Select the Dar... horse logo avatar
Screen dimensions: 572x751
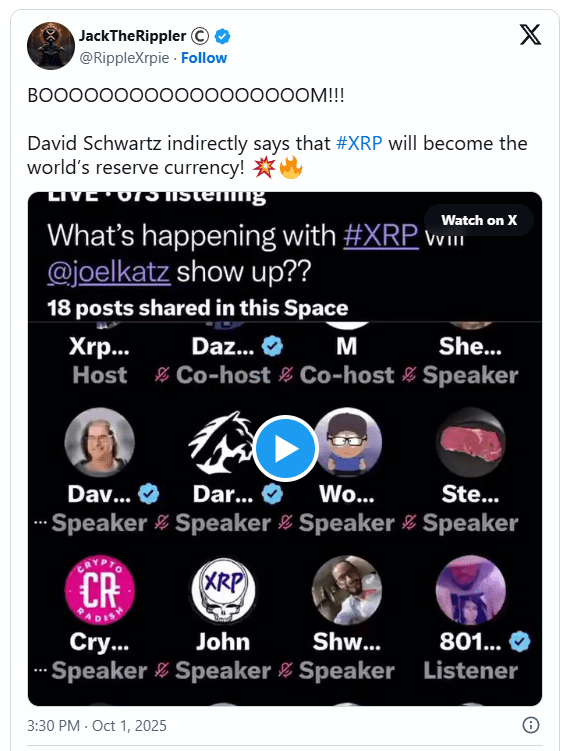[x=223, y=443]
